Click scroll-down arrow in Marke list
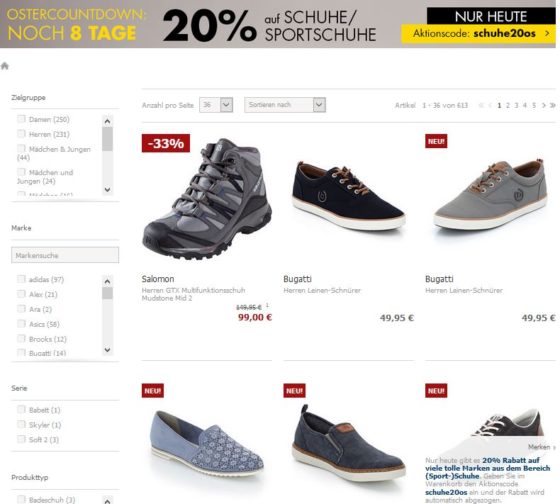The image size is (560, 504). pos(108,350)
